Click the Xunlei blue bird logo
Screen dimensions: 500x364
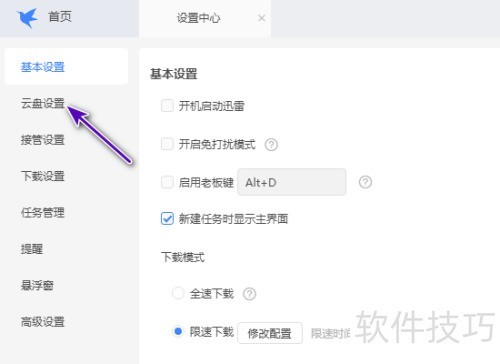tap(27, 17)
